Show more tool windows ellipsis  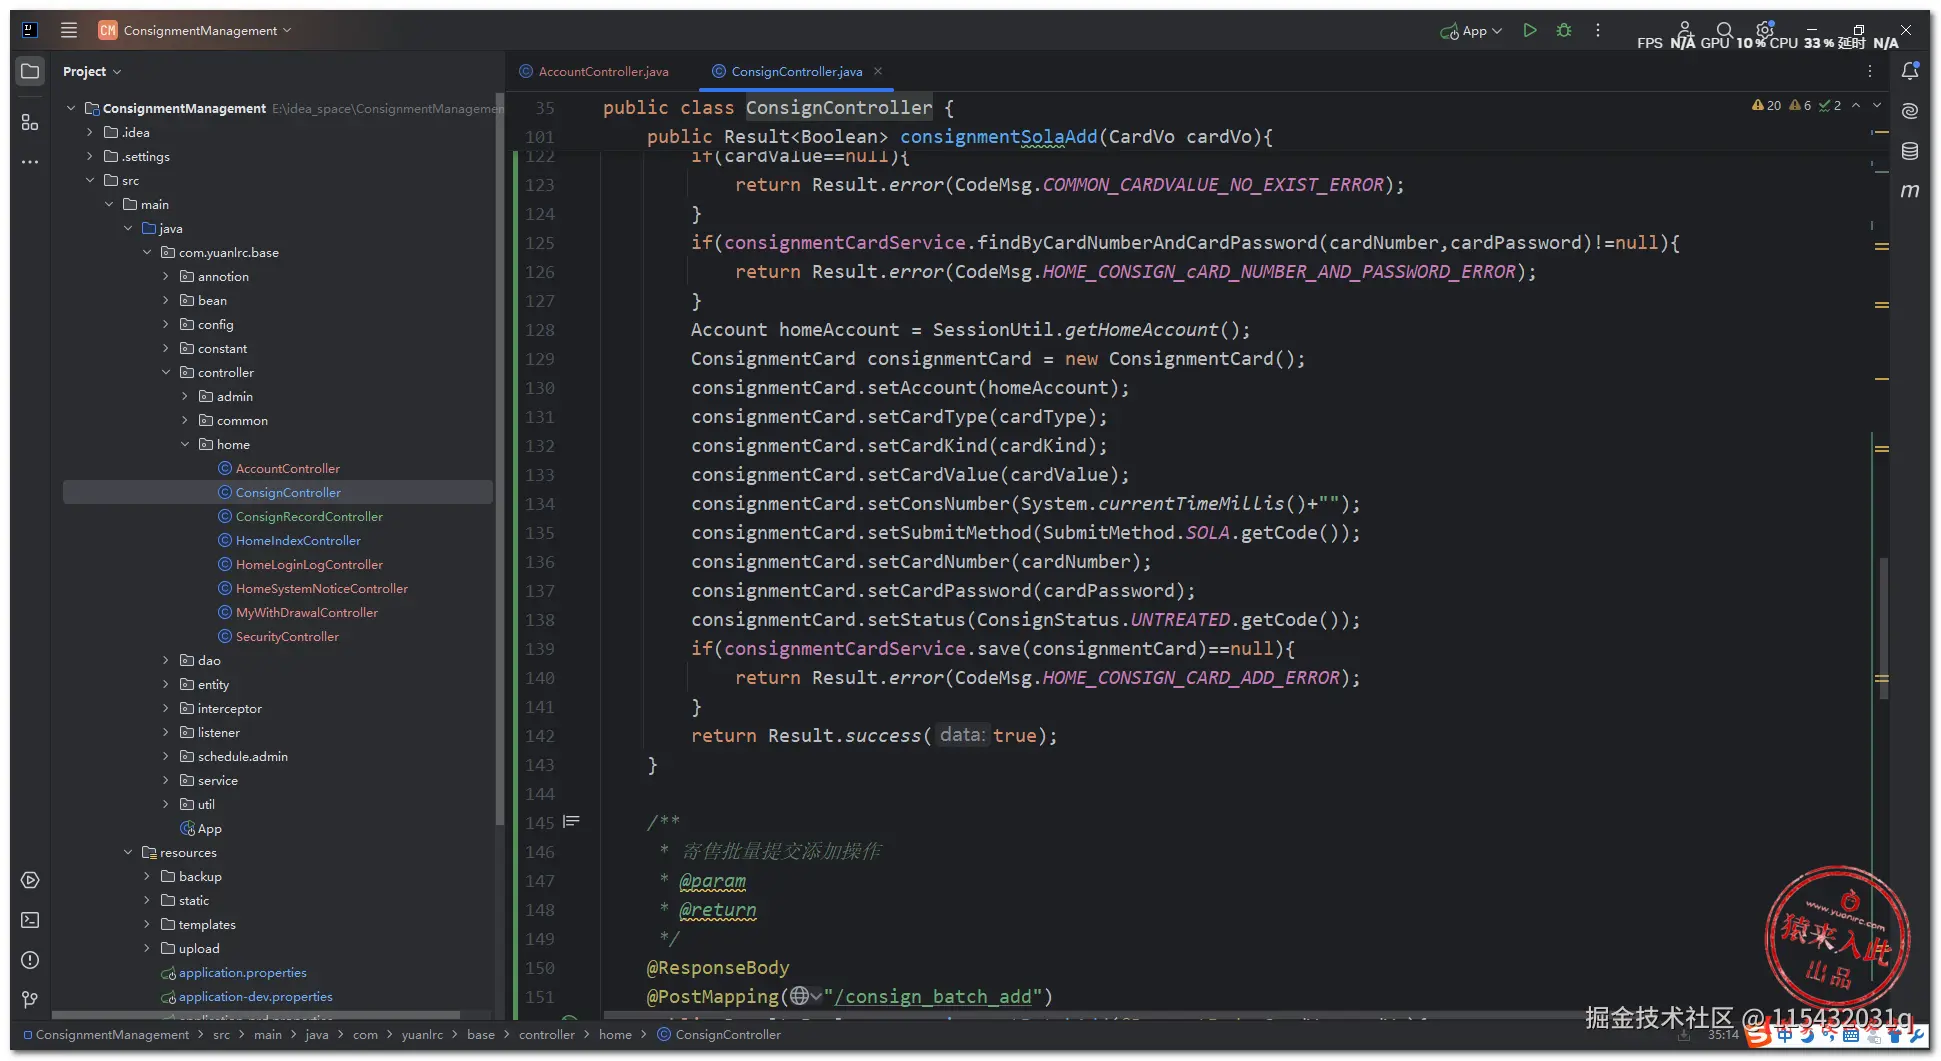pos(30,161)
